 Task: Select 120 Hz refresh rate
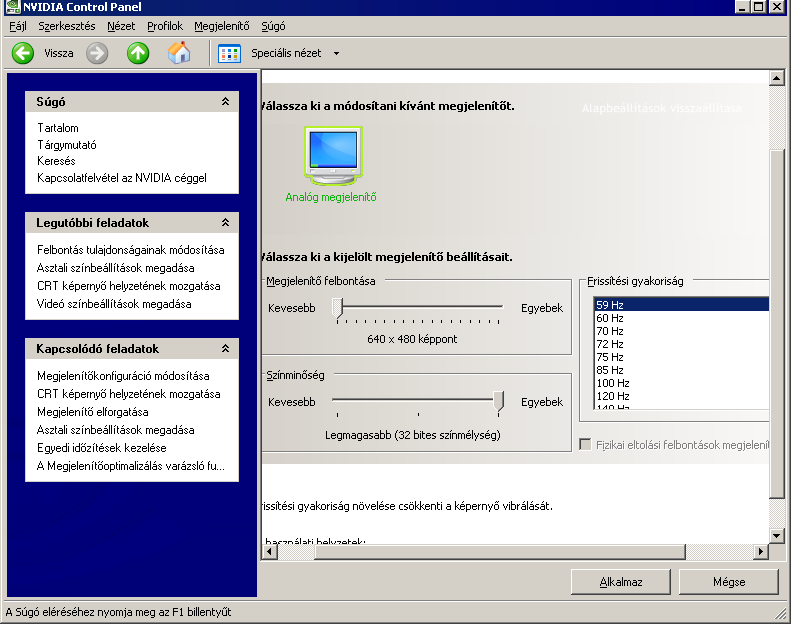coord(681,396)
